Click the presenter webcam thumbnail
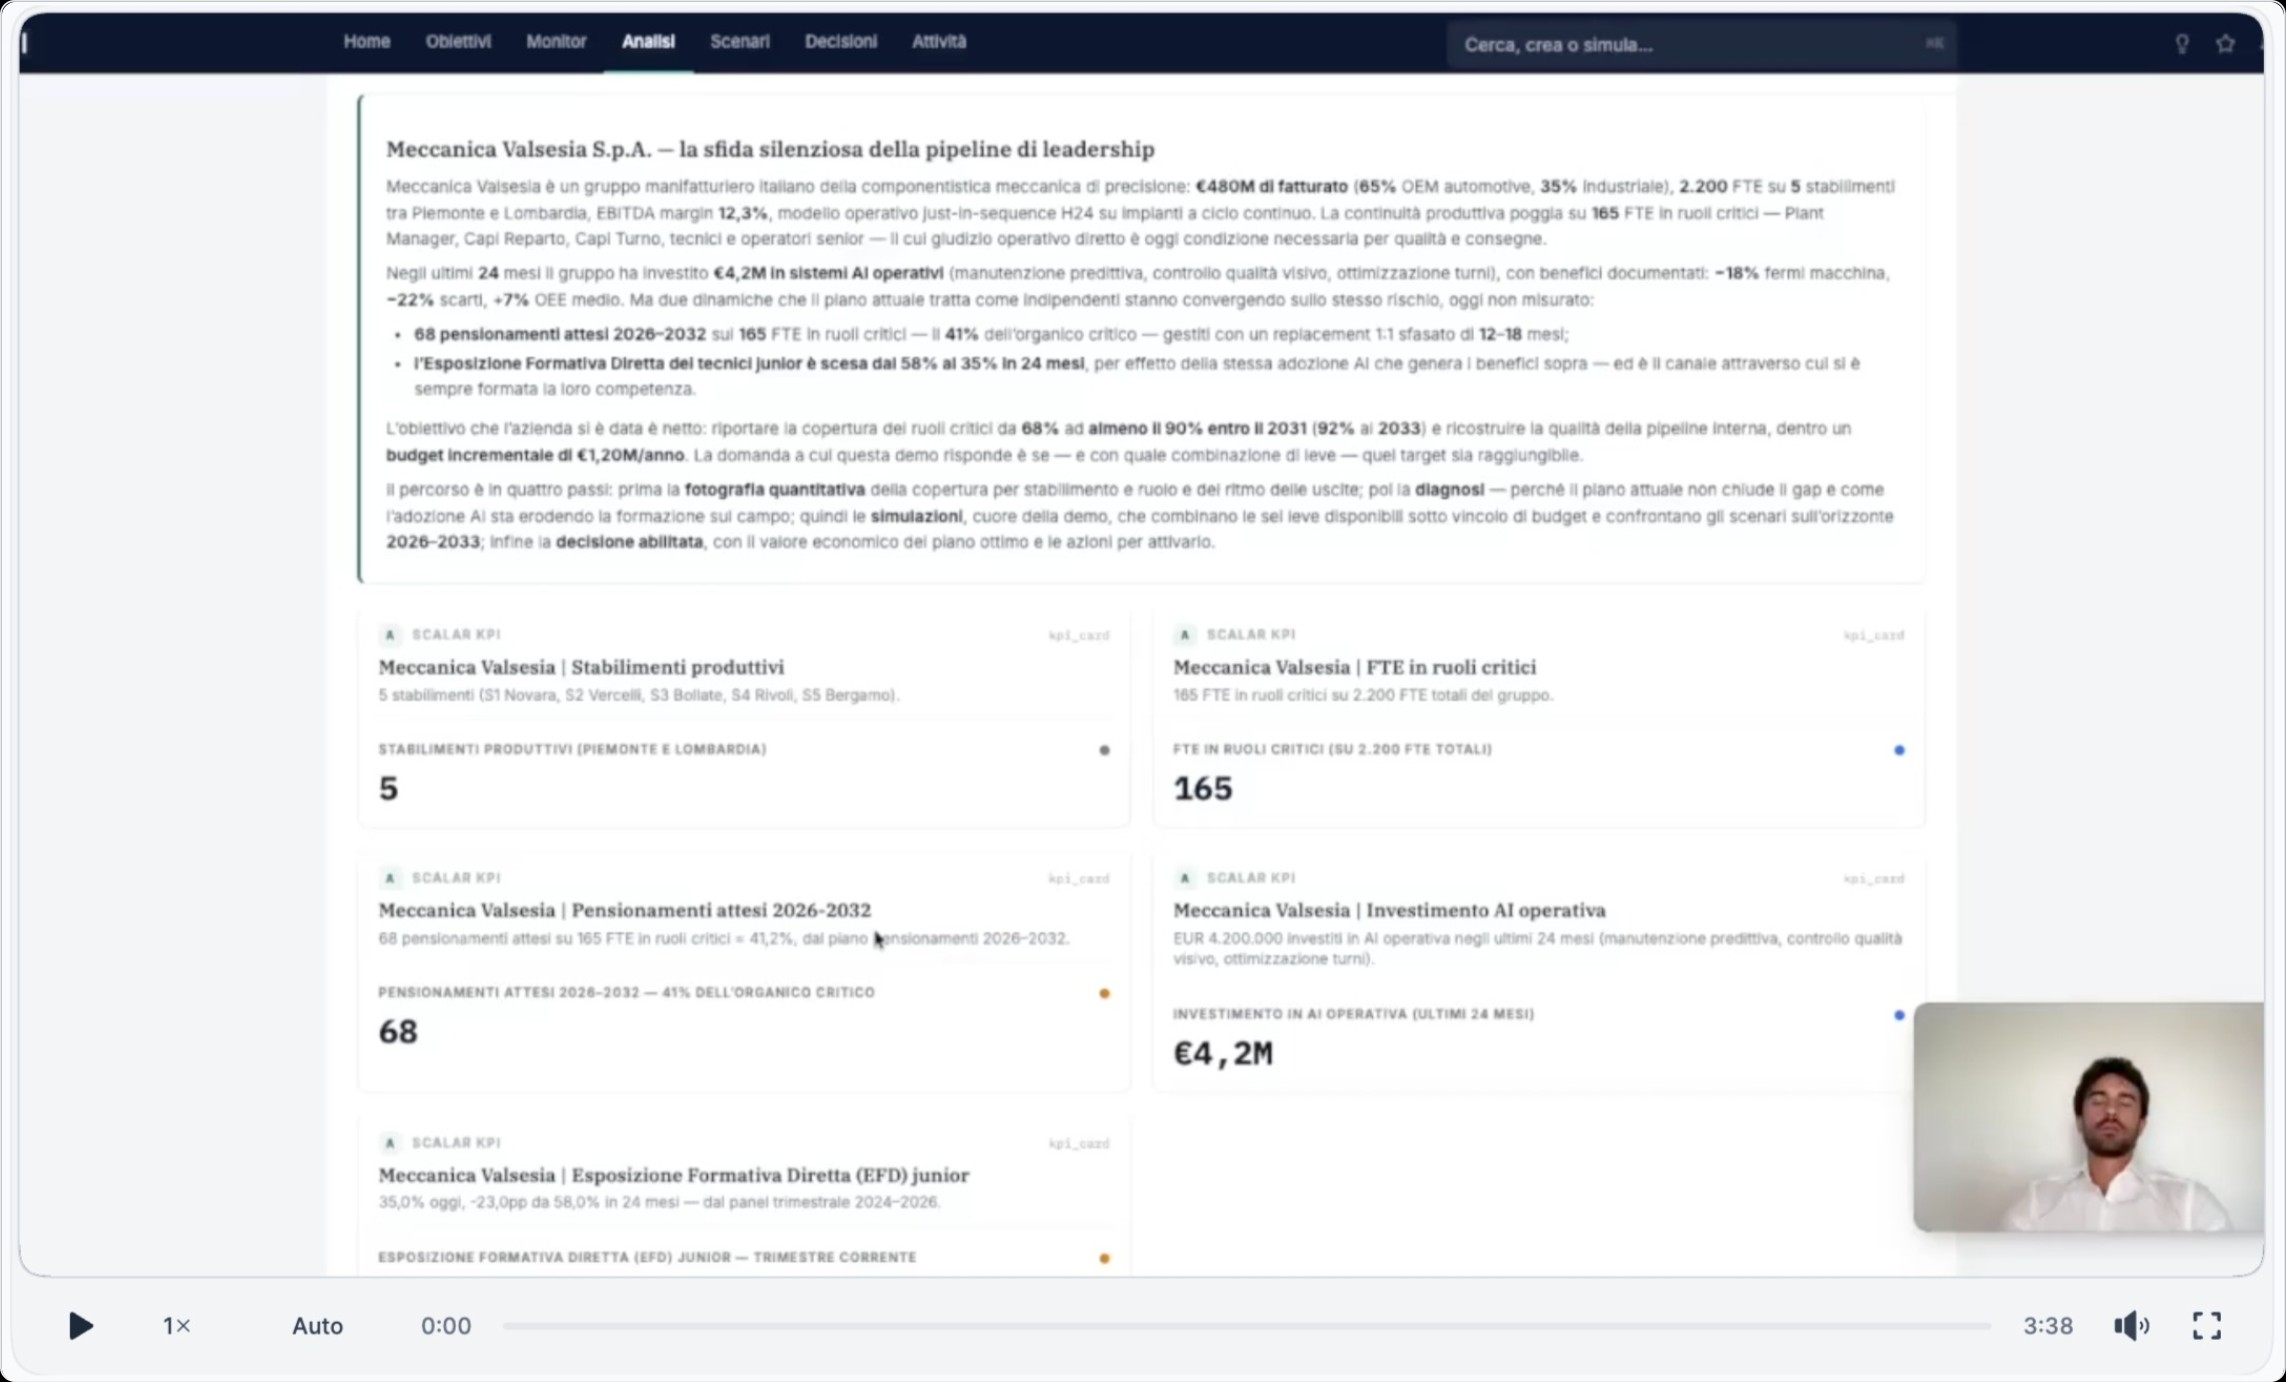Screen dimensions: 2286x1382 [x=2088, y=1117]
